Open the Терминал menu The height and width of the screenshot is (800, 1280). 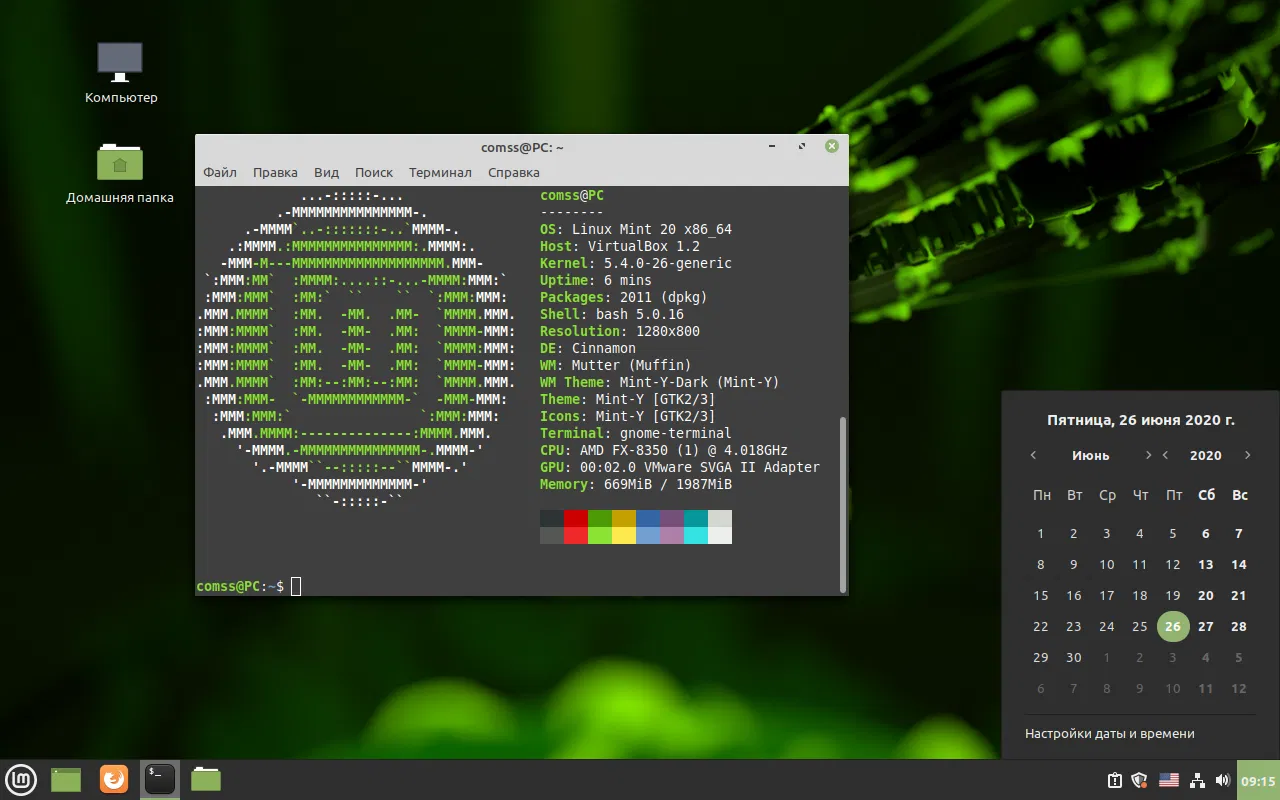click(440, 172)
